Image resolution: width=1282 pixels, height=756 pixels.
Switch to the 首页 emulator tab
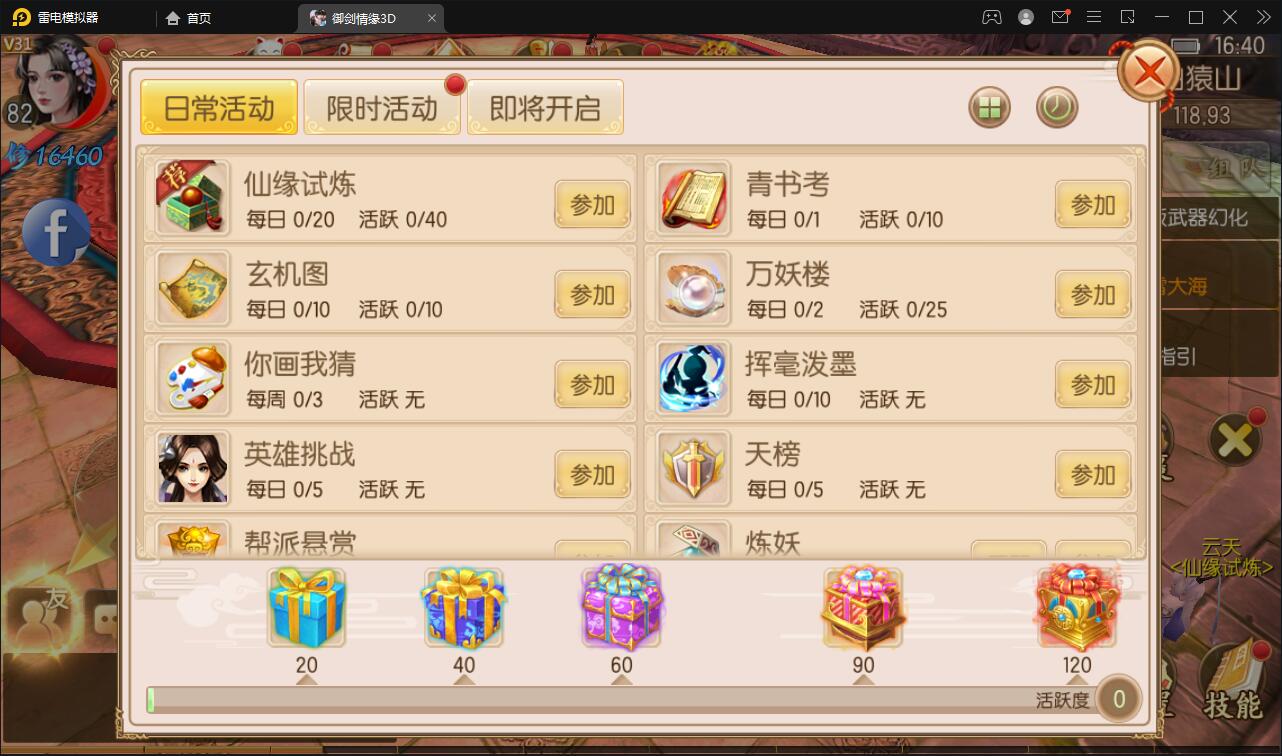click(x=188, y=18)
